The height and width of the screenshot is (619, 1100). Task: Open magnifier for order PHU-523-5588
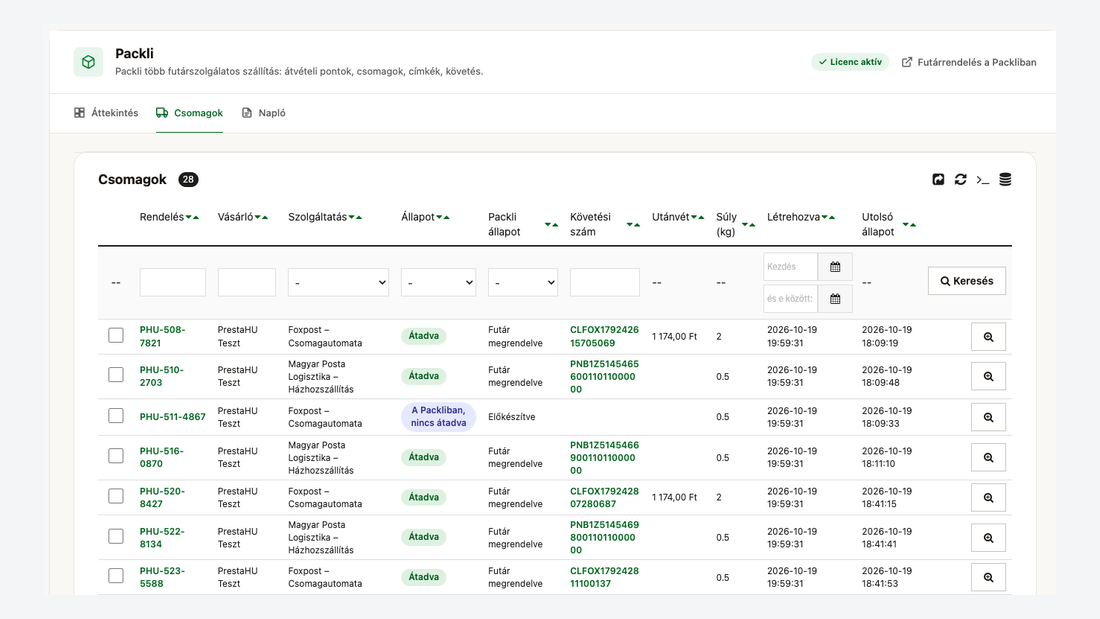pyautogui.click(x=988, y=578)
